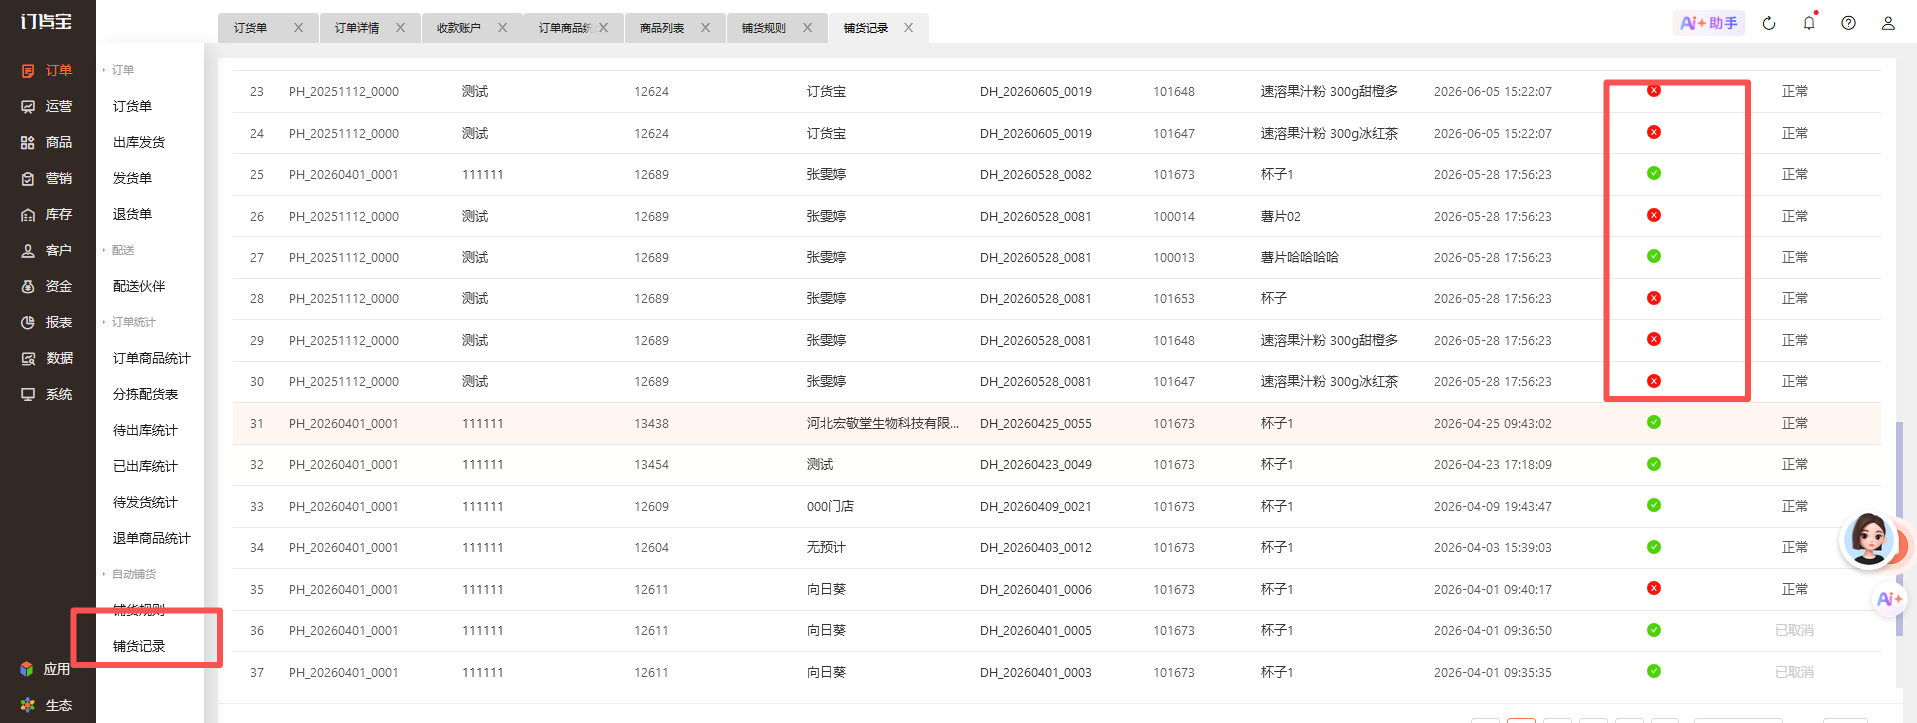1917x723 pixels.
Task: Open the 应用 section at sidebar bottom
Action: pyautogui.click(x=45, y=669)
